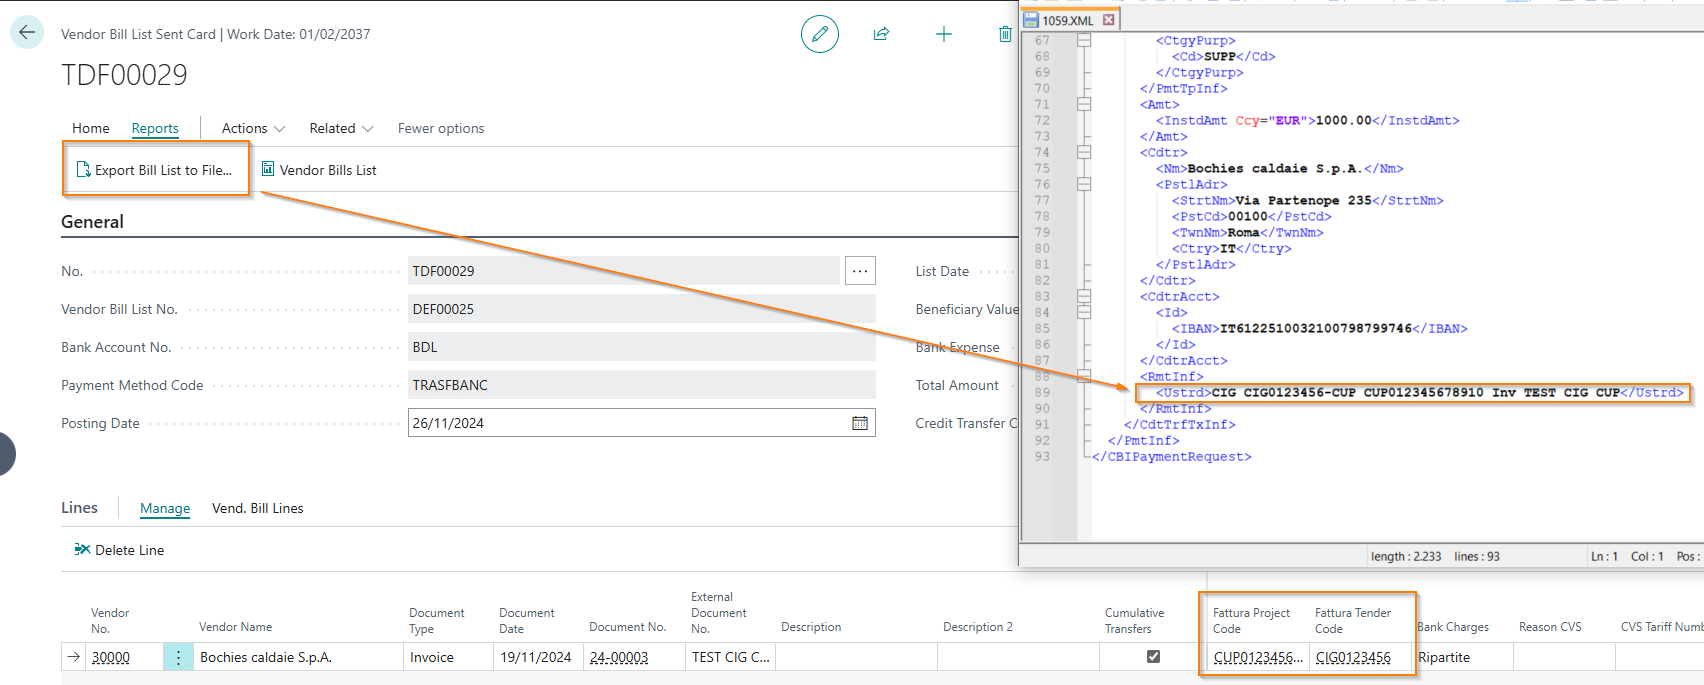Expand the Actions menu
1704x685 pixels.
pyautogui.click(x=253, y=128)
